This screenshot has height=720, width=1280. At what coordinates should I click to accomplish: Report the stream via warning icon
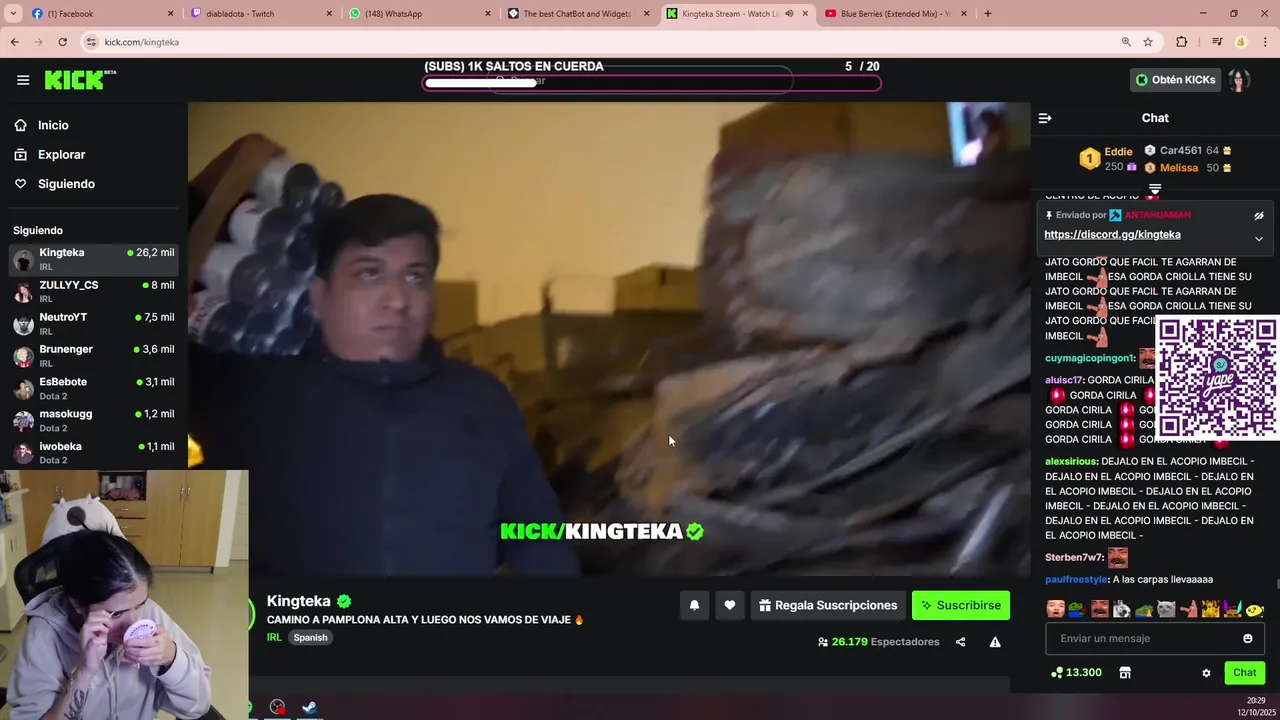pos(995,642)
